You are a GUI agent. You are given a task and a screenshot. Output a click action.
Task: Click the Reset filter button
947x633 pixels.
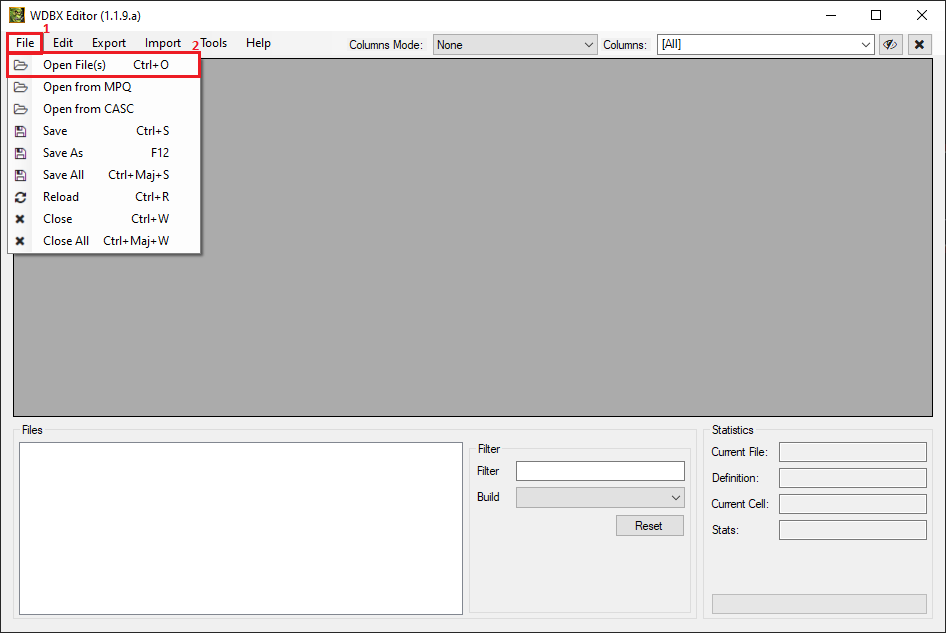pos(650,526)
